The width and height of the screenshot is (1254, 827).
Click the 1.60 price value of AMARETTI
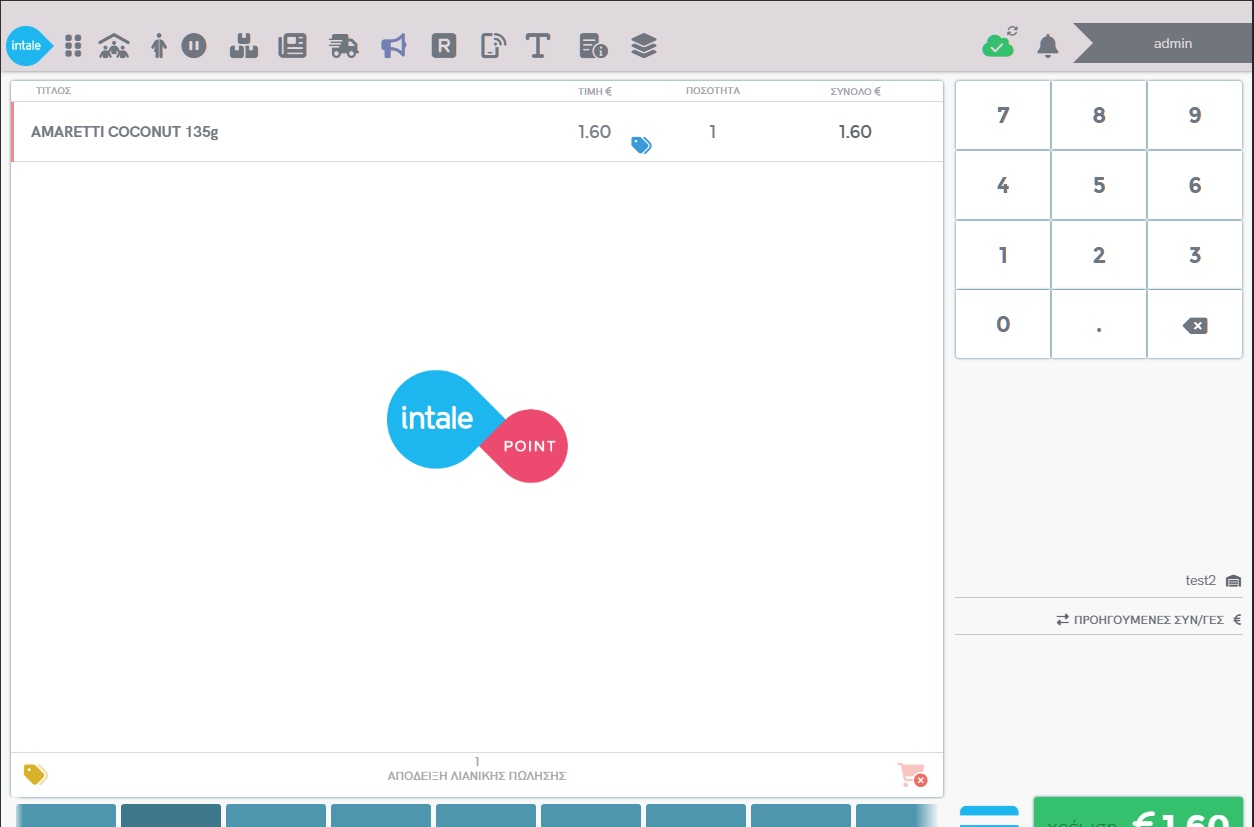(x=594, y=132)
